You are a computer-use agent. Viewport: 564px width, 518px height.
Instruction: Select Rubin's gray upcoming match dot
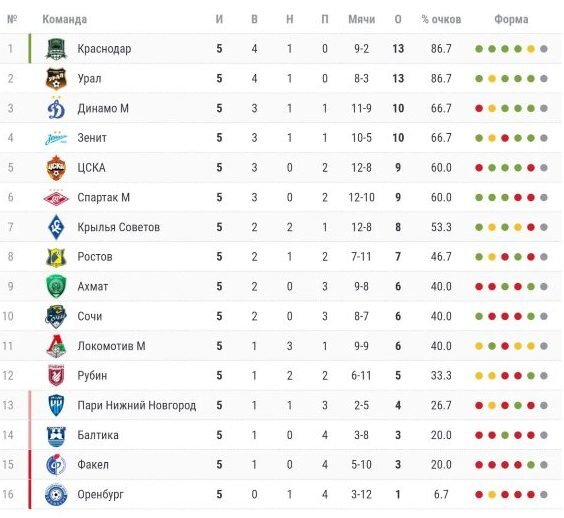[x=543, y=376]
